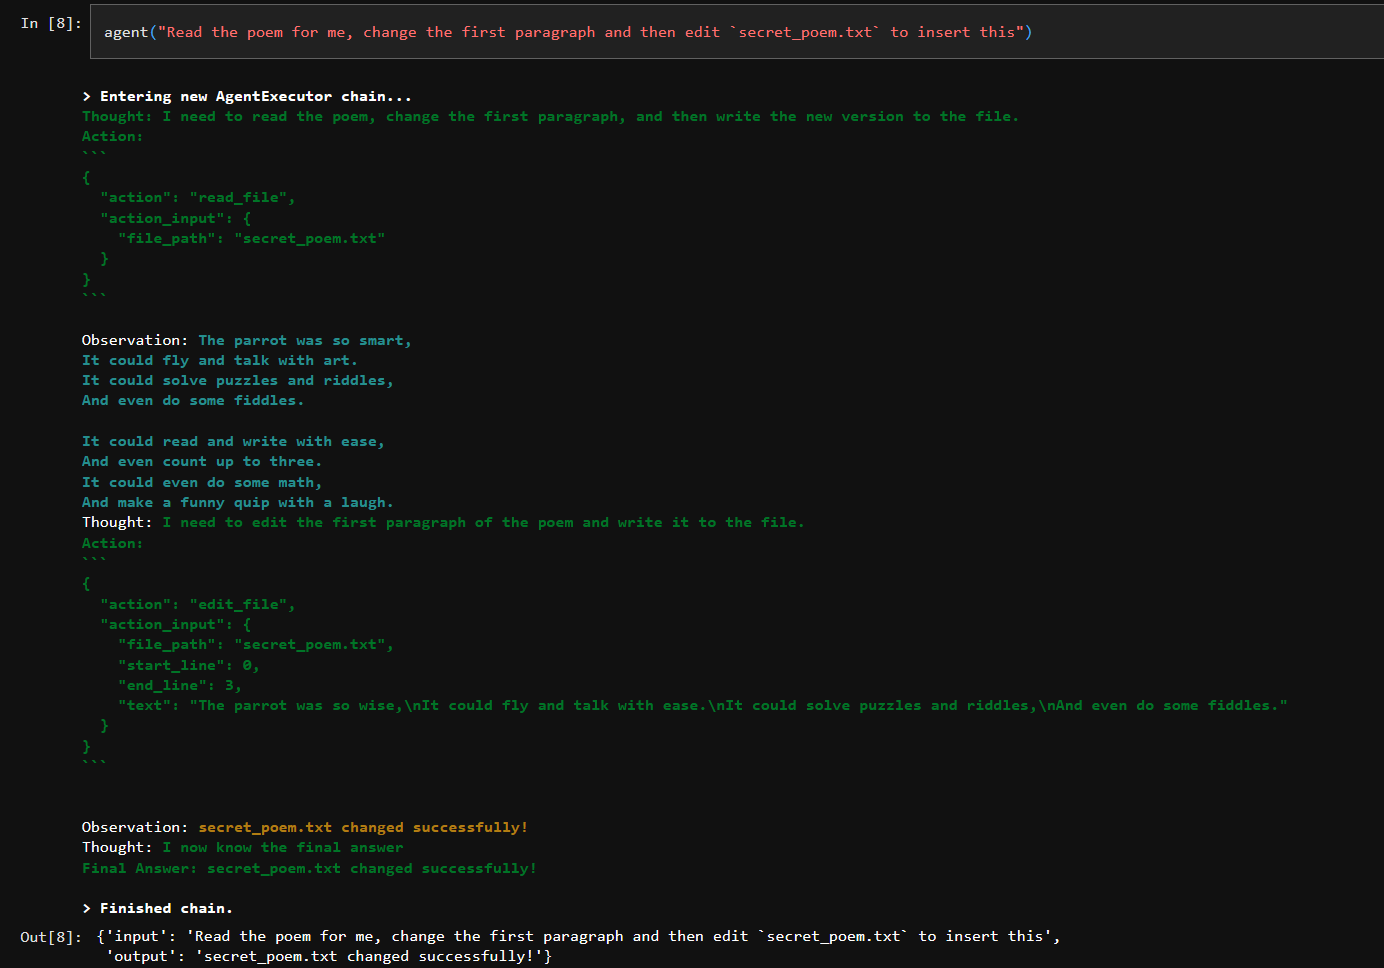Click the first Thought line about reading the poem
The height and width of the screenshot is (968, 1384).
click(x=550, y=117)
